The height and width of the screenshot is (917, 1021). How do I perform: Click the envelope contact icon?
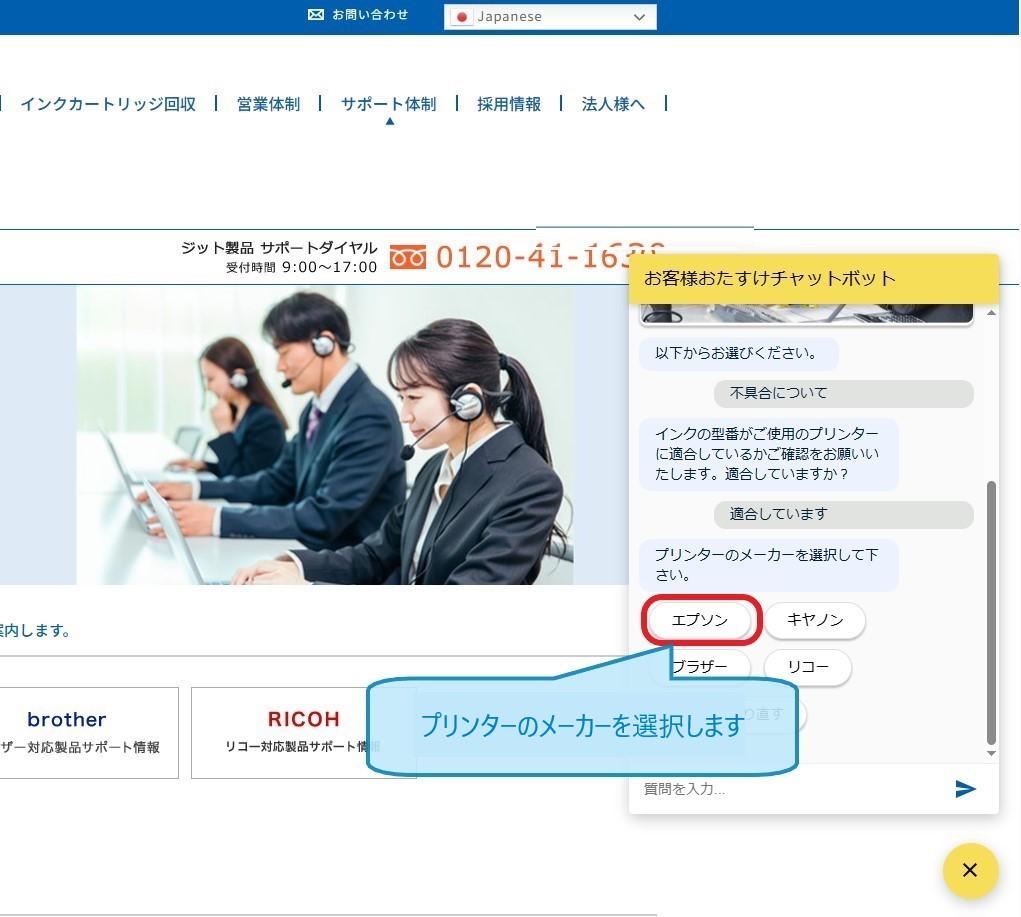(x=316, y=15)
